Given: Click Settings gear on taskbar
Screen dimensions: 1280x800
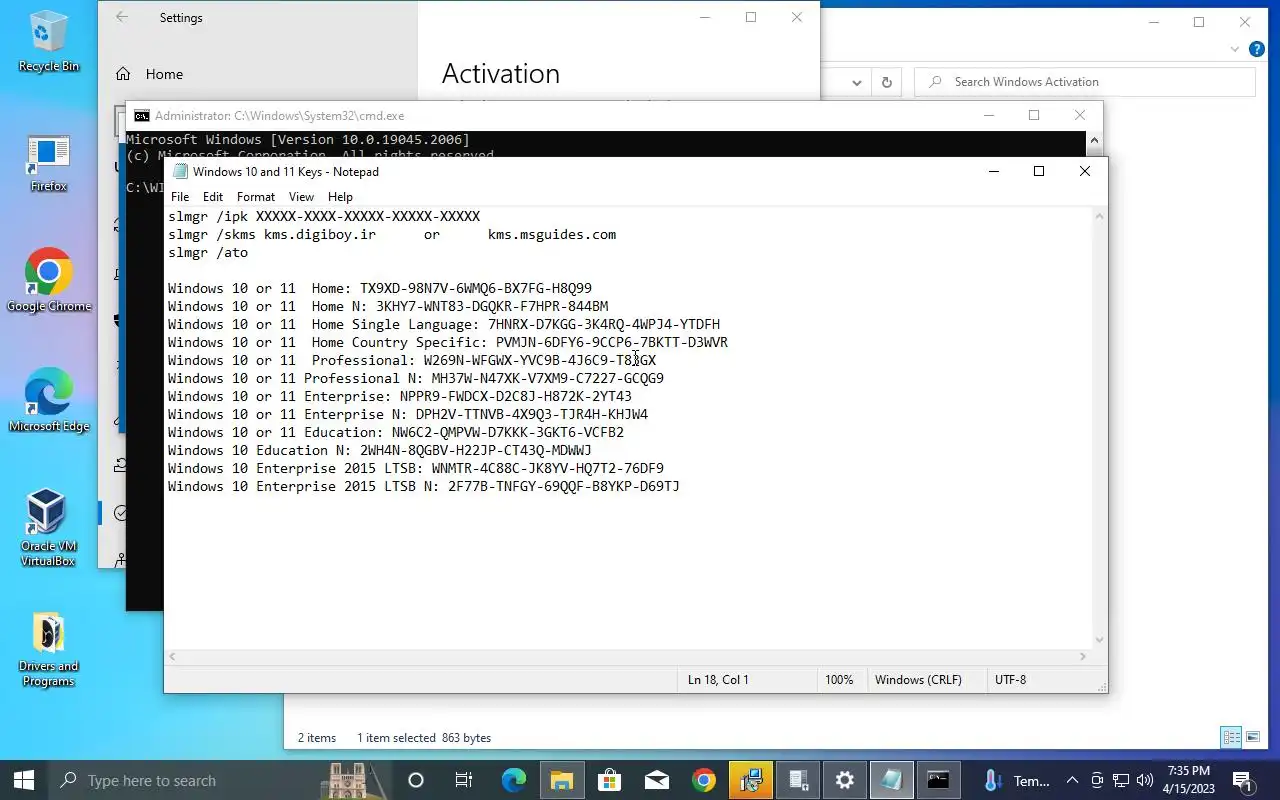Looking at the screenshot, I should pyautogui.click(x=845, y=780).
